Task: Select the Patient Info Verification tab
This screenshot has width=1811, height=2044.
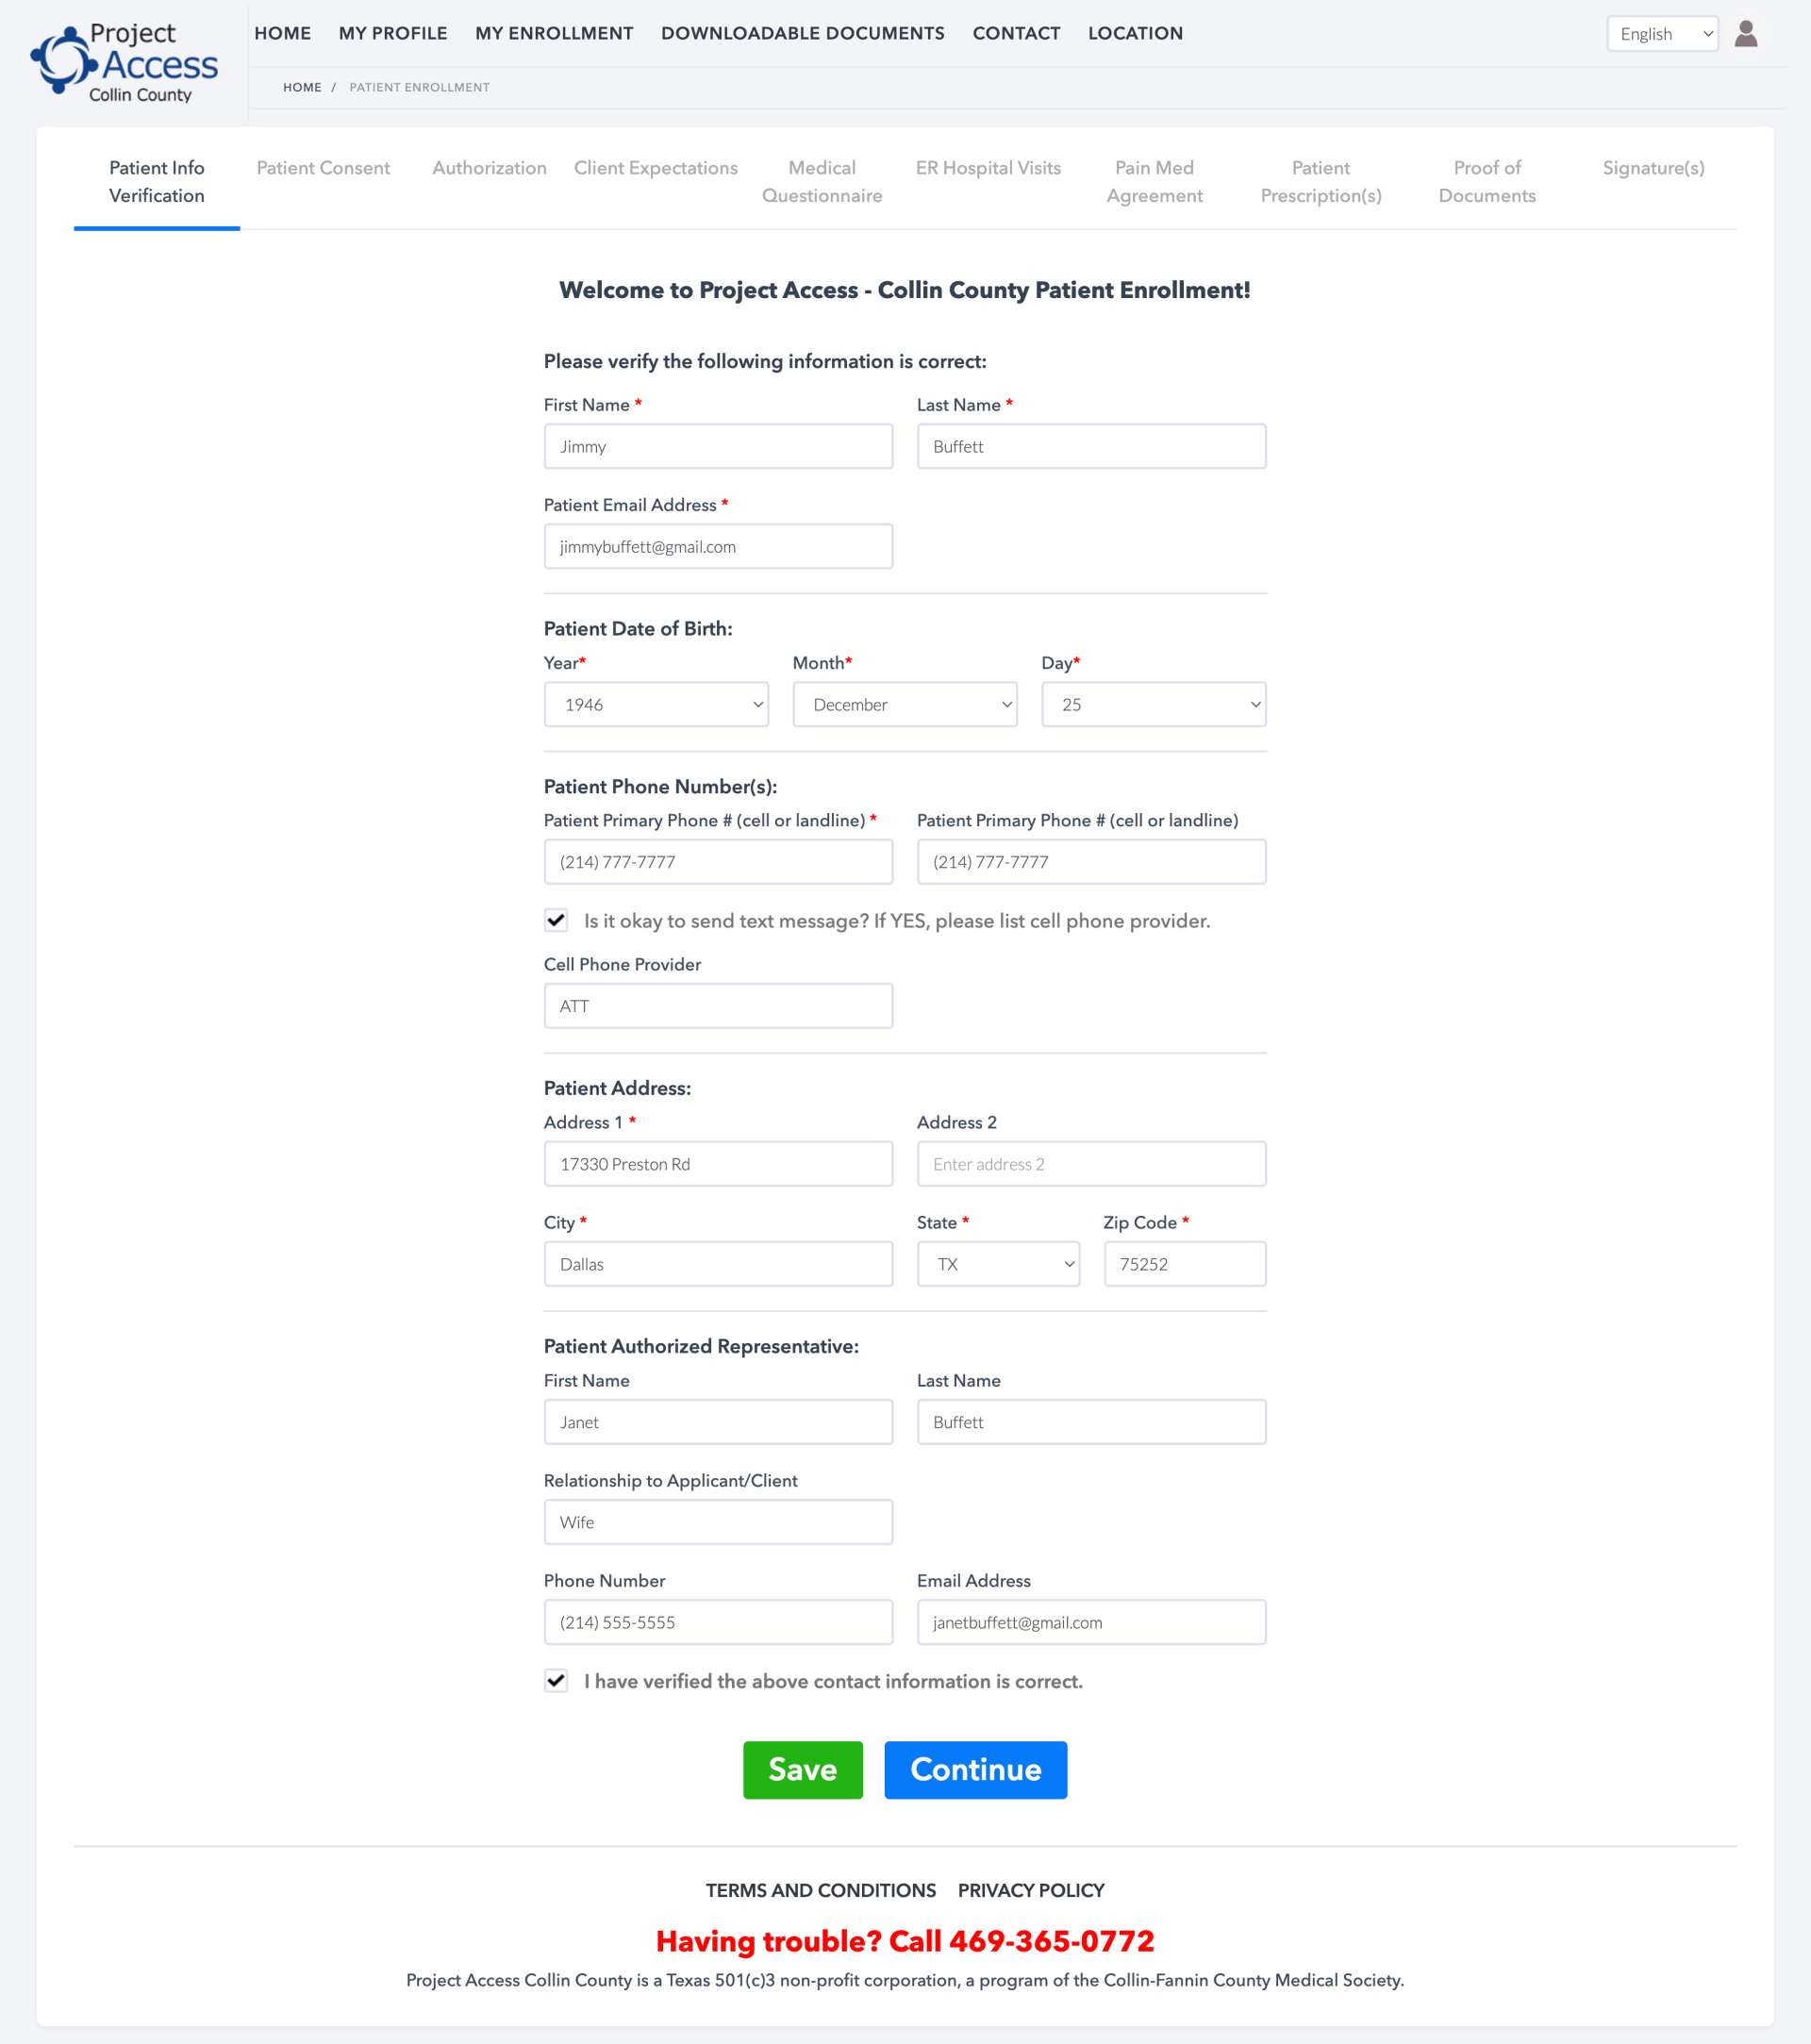Action: 157,182
